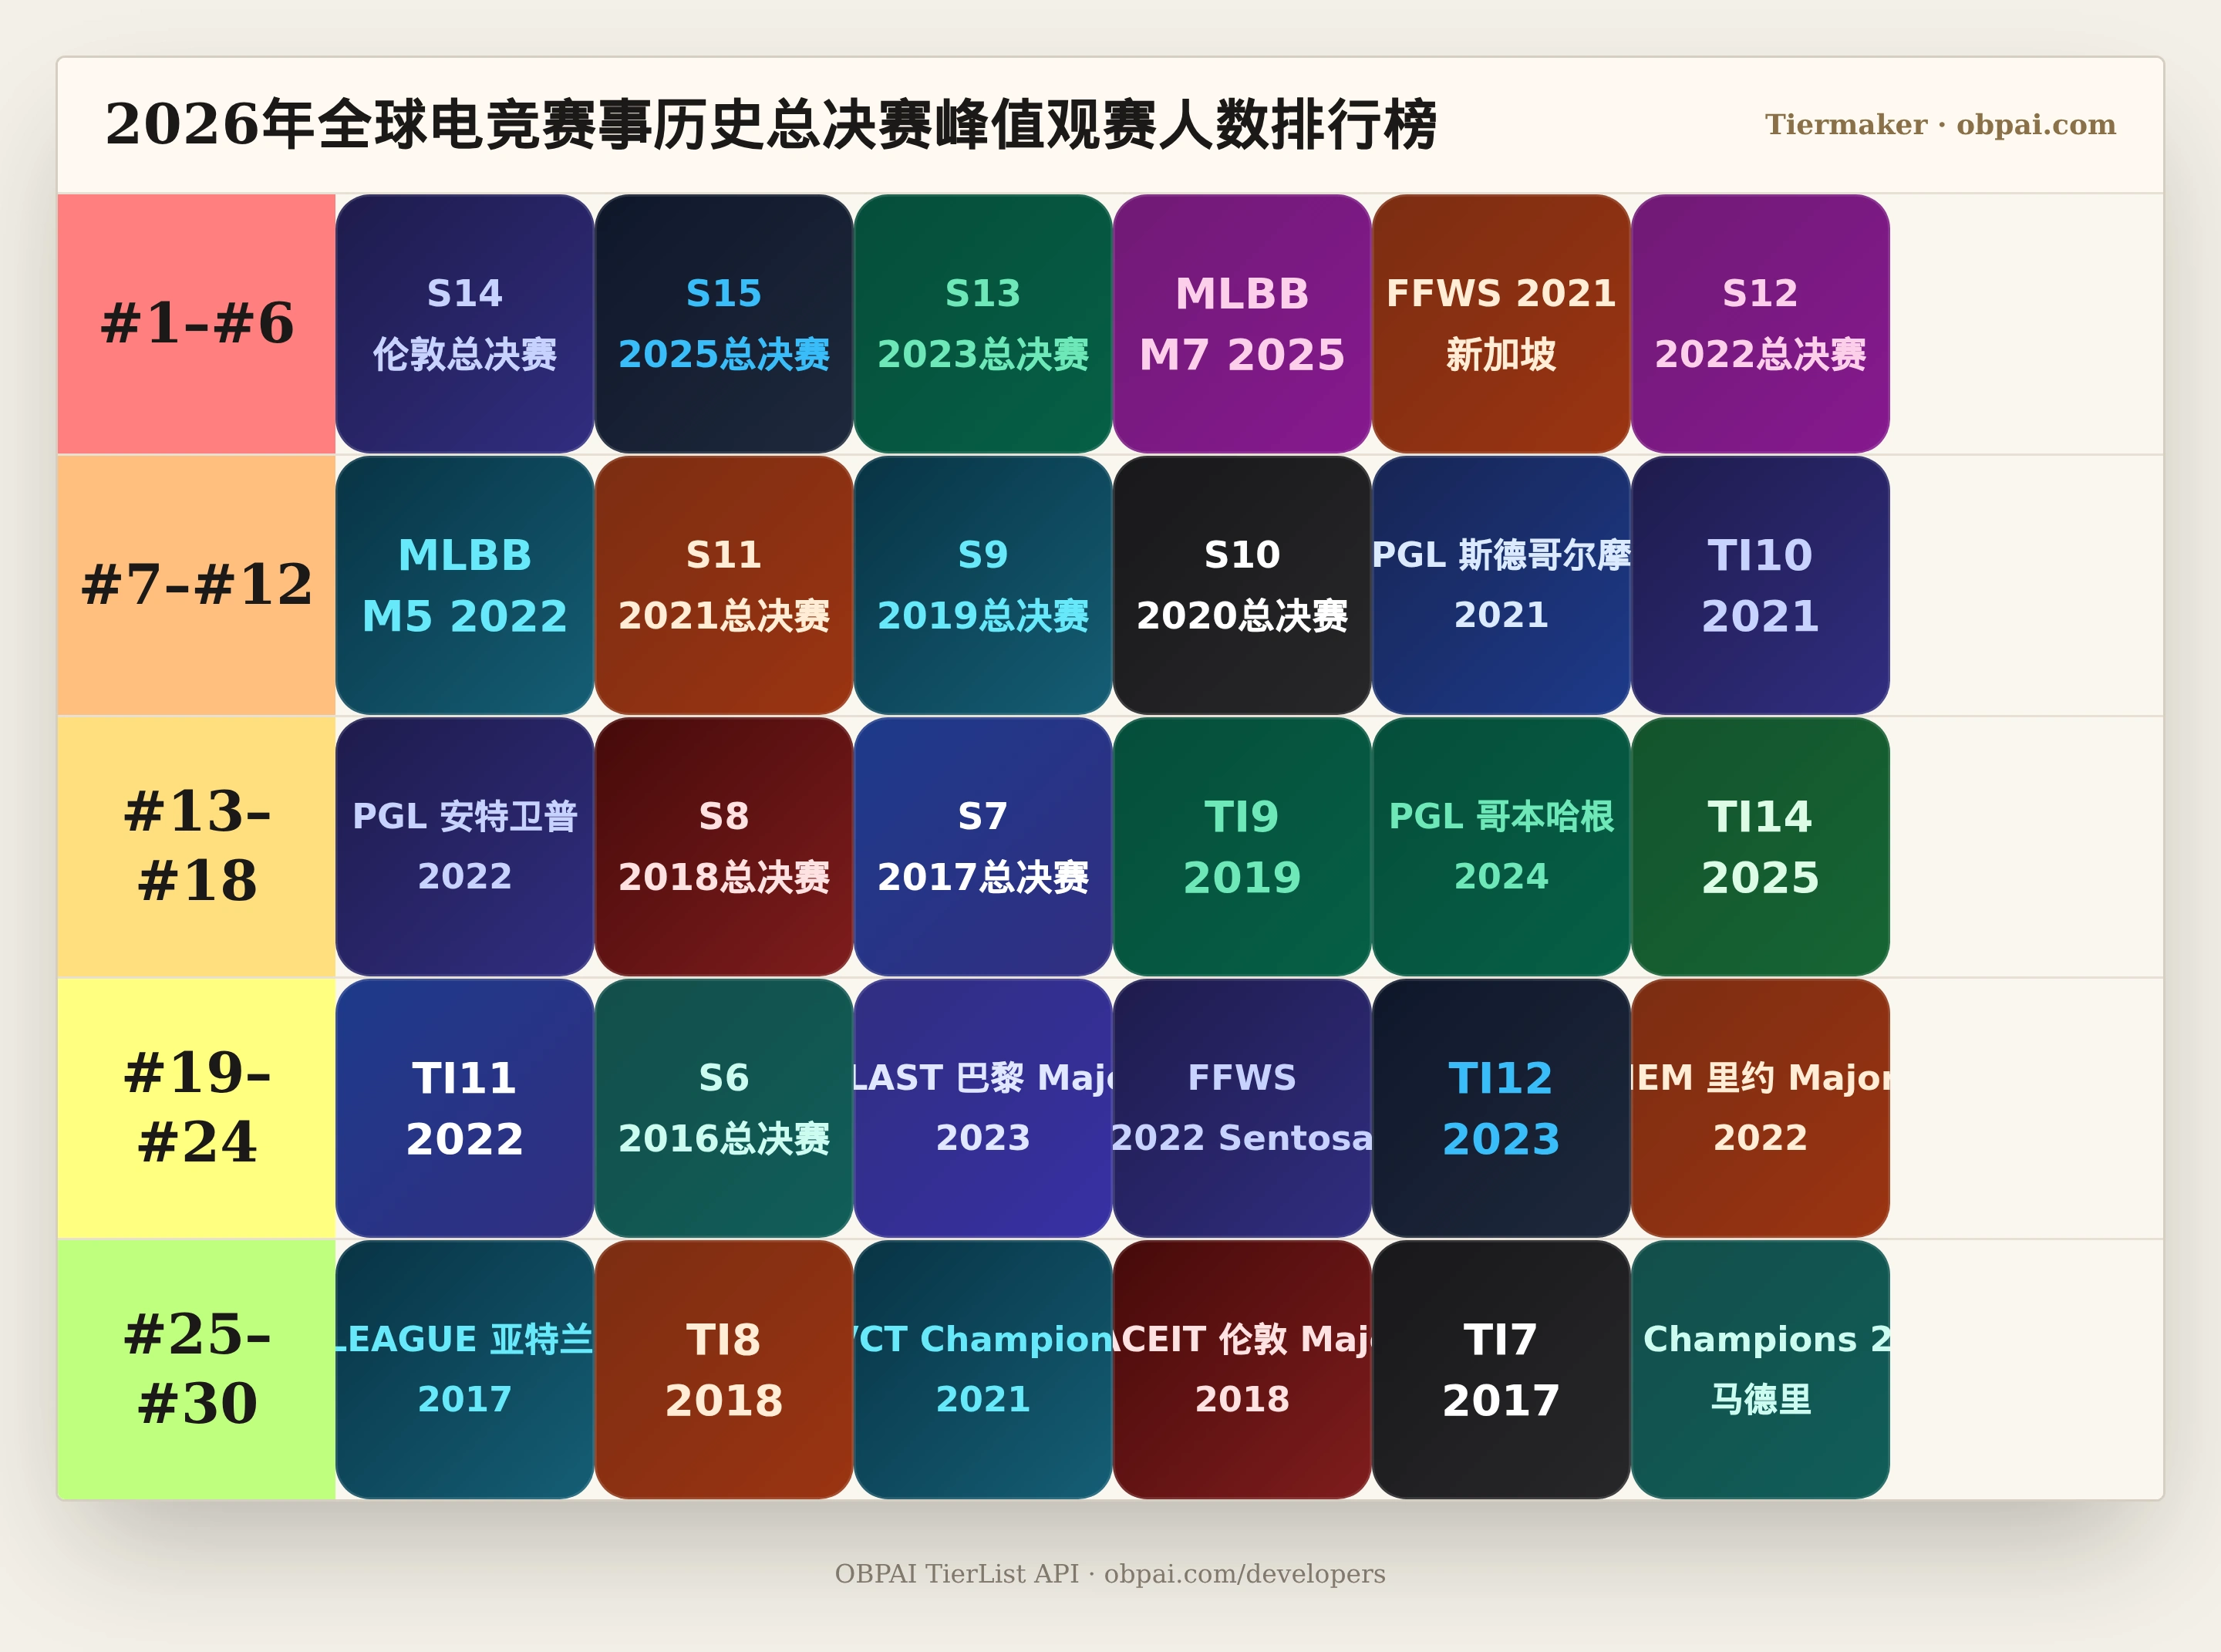The image size is (2221, 1652).
Task: Click the Champions 马德里 tile
Action: (x=1760, y=1370)
